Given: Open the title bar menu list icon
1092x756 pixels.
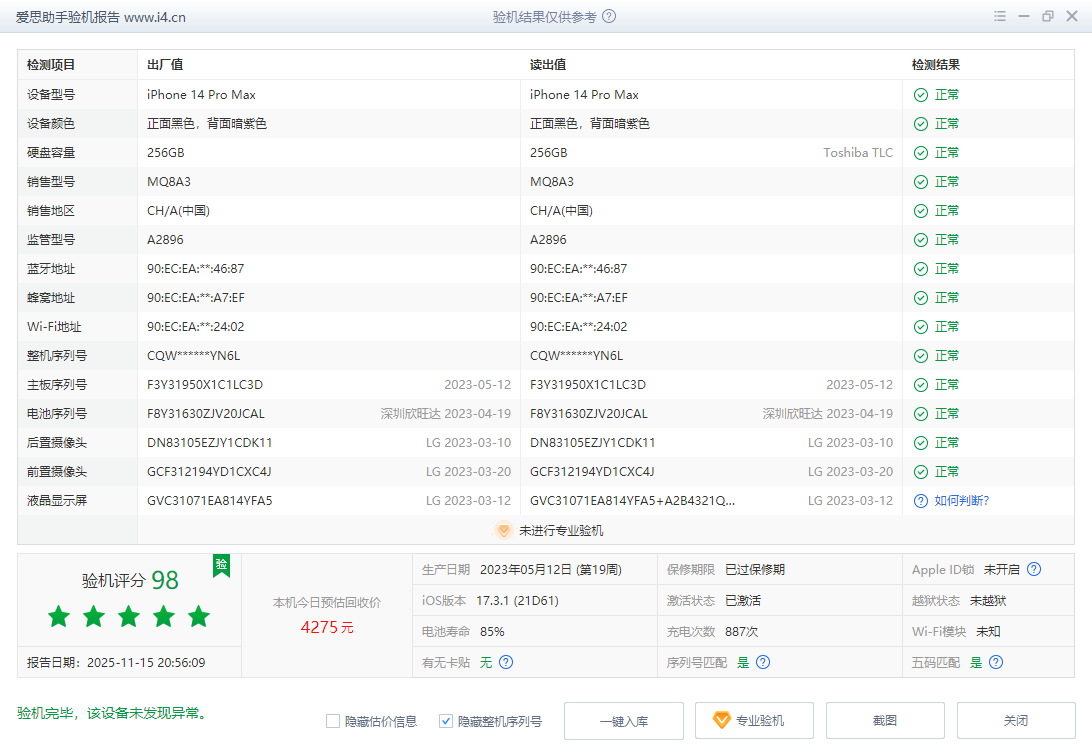Looking at the screenshot, I should pyautogui.click(x=1000, y=17).
